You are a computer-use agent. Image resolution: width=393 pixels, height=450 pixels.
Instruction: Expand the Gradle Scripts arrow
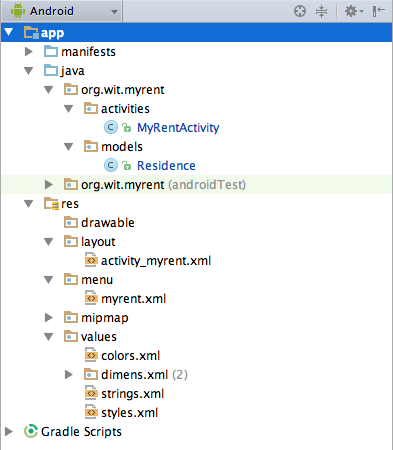pos(9,431)
